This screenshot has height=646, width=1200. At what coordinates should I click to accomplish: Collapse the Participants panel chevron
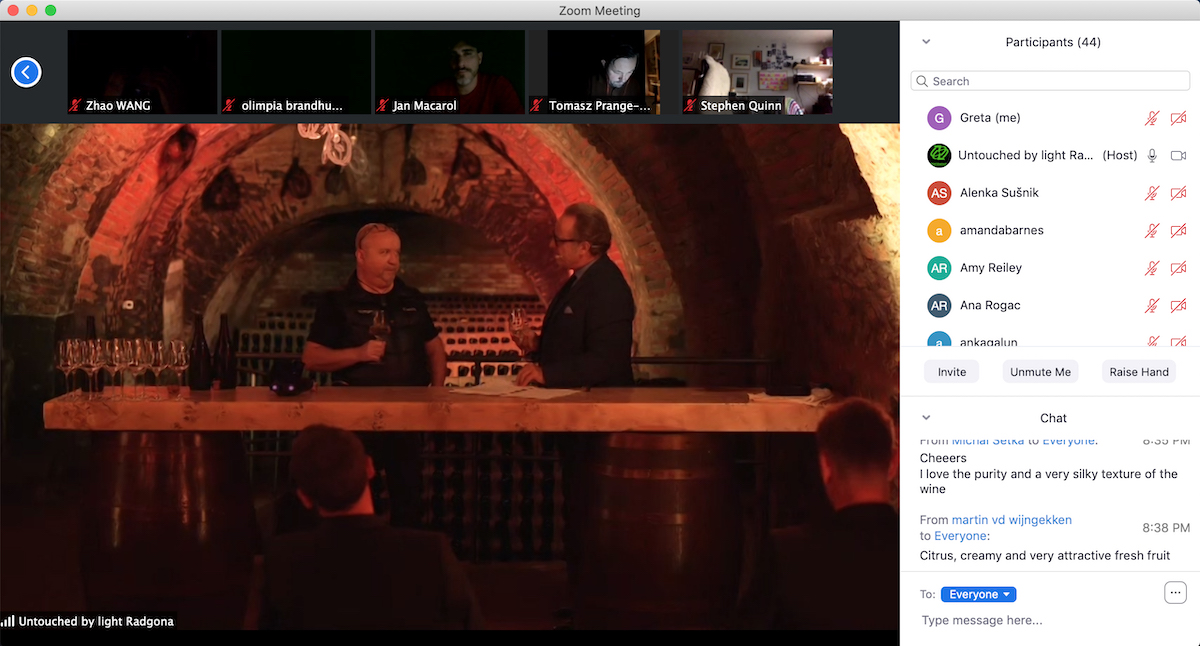tap(926, 42)
